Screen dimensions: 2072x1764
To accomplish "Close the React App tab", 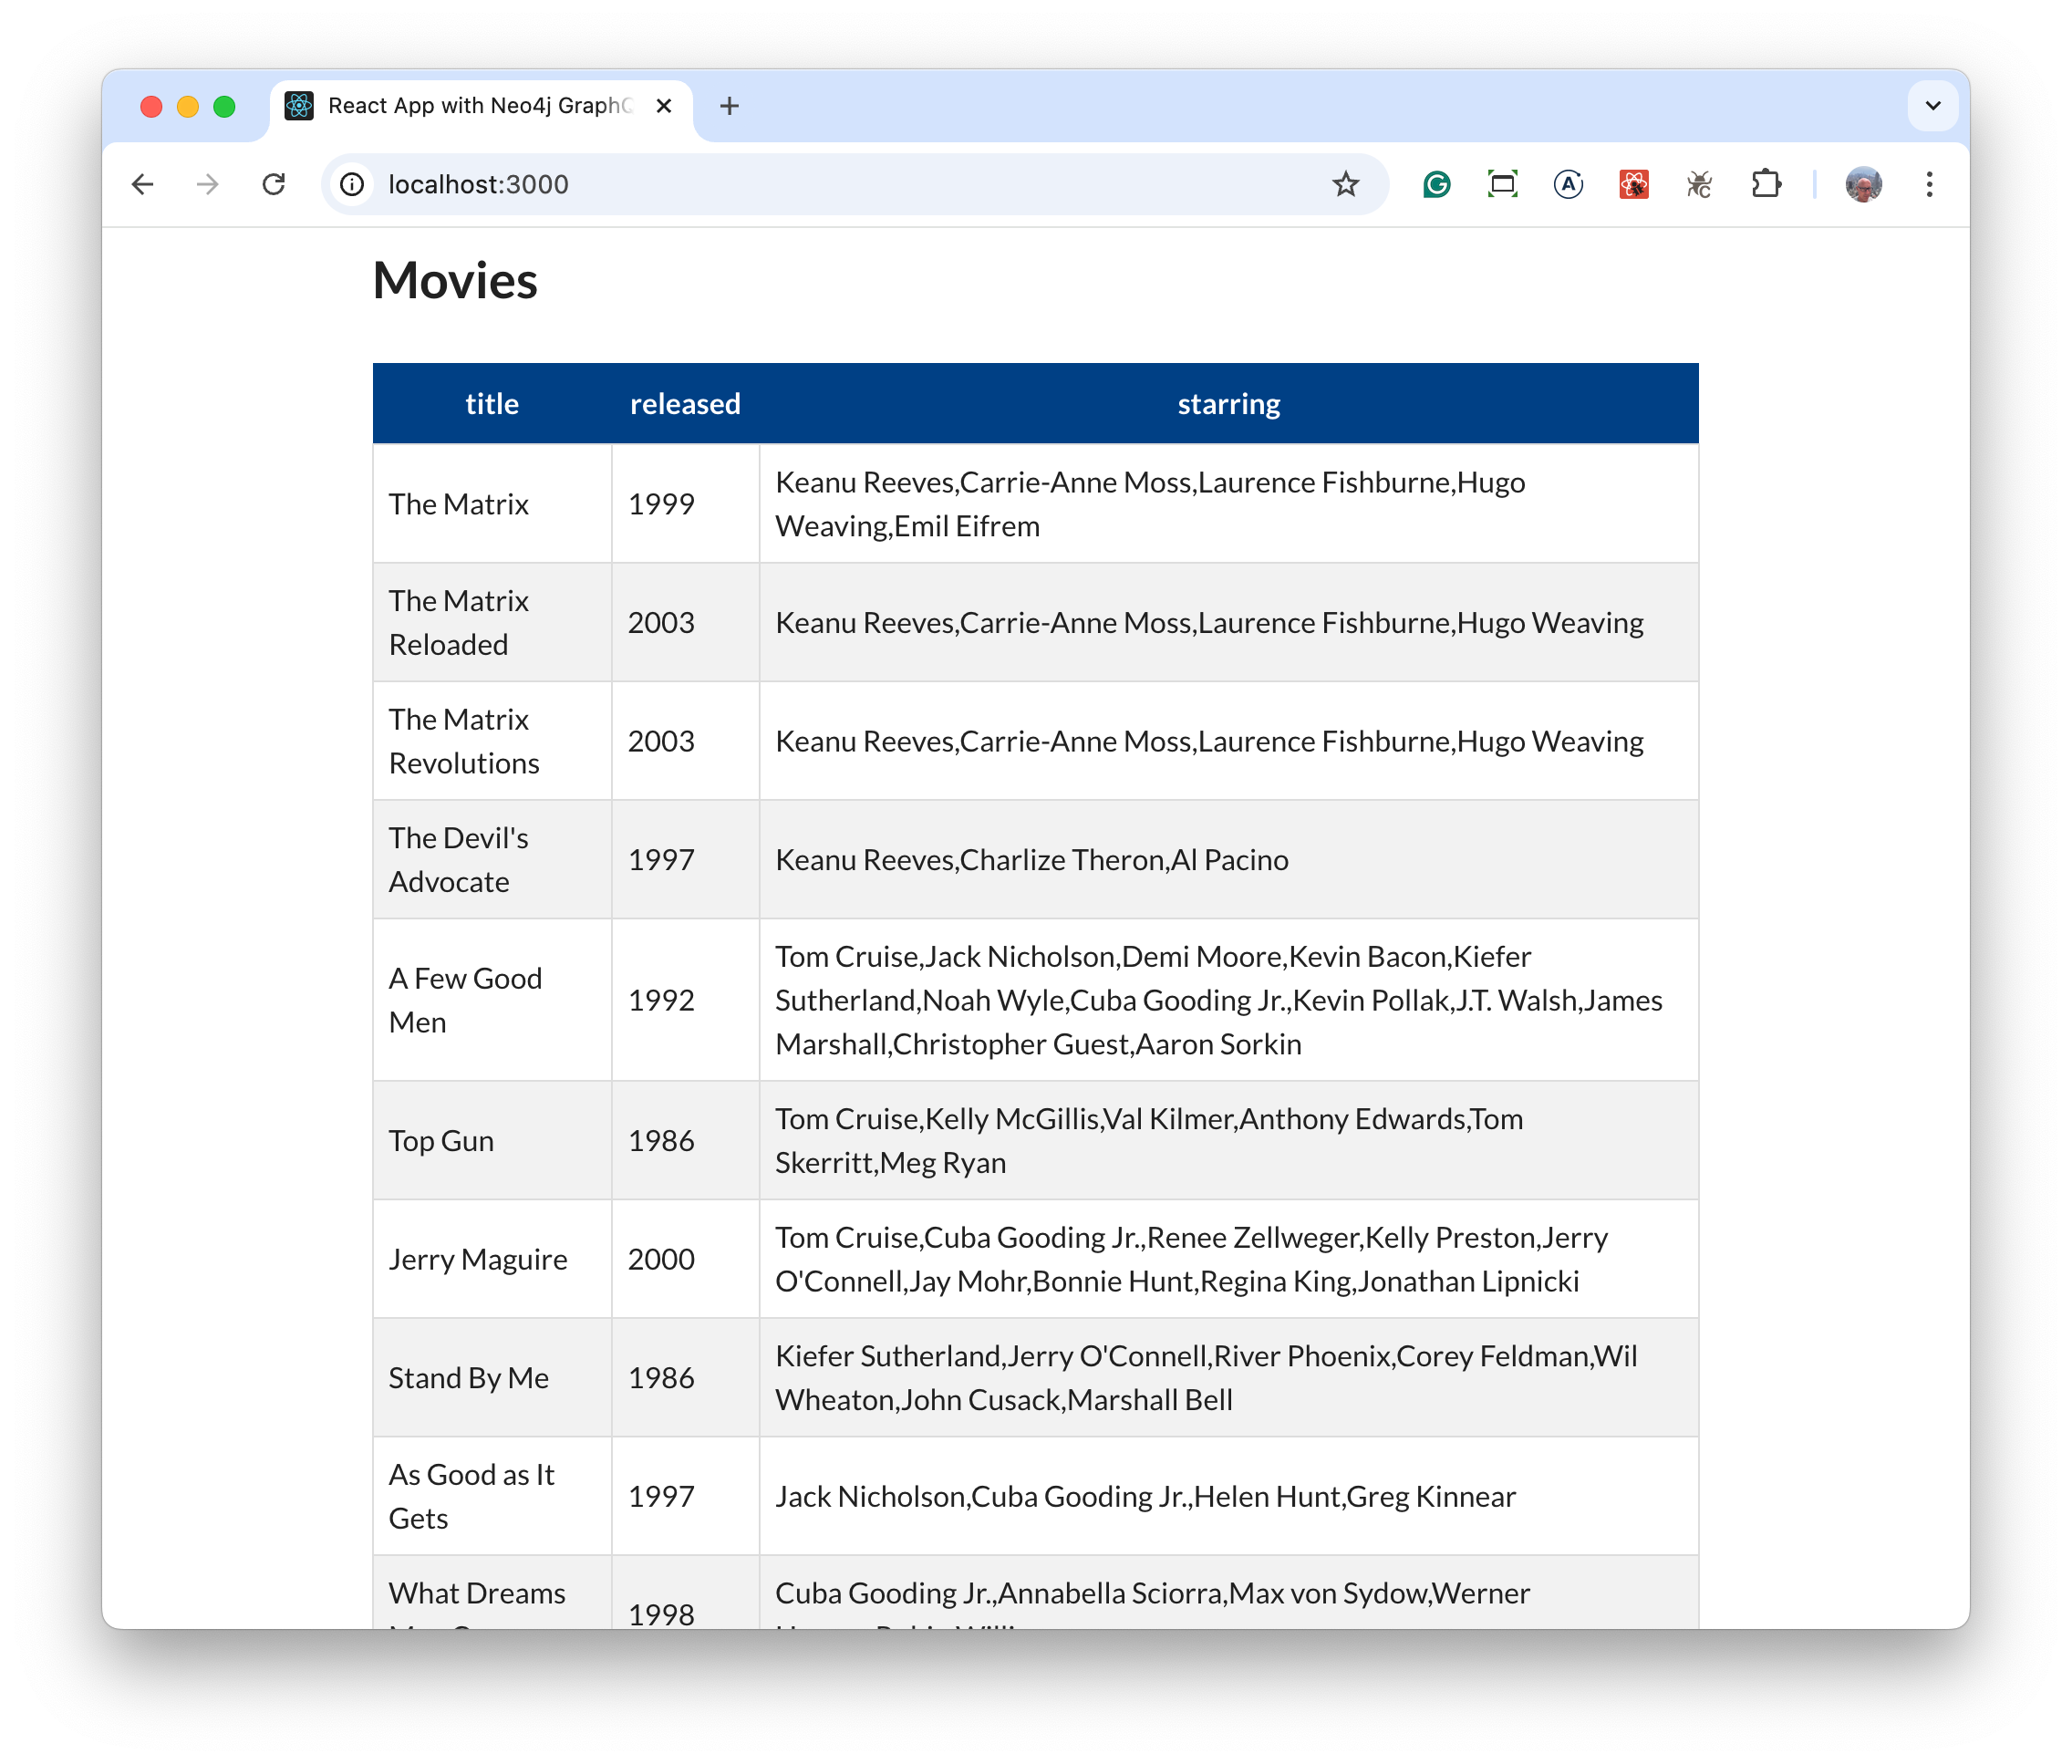I will coord(663,106).
